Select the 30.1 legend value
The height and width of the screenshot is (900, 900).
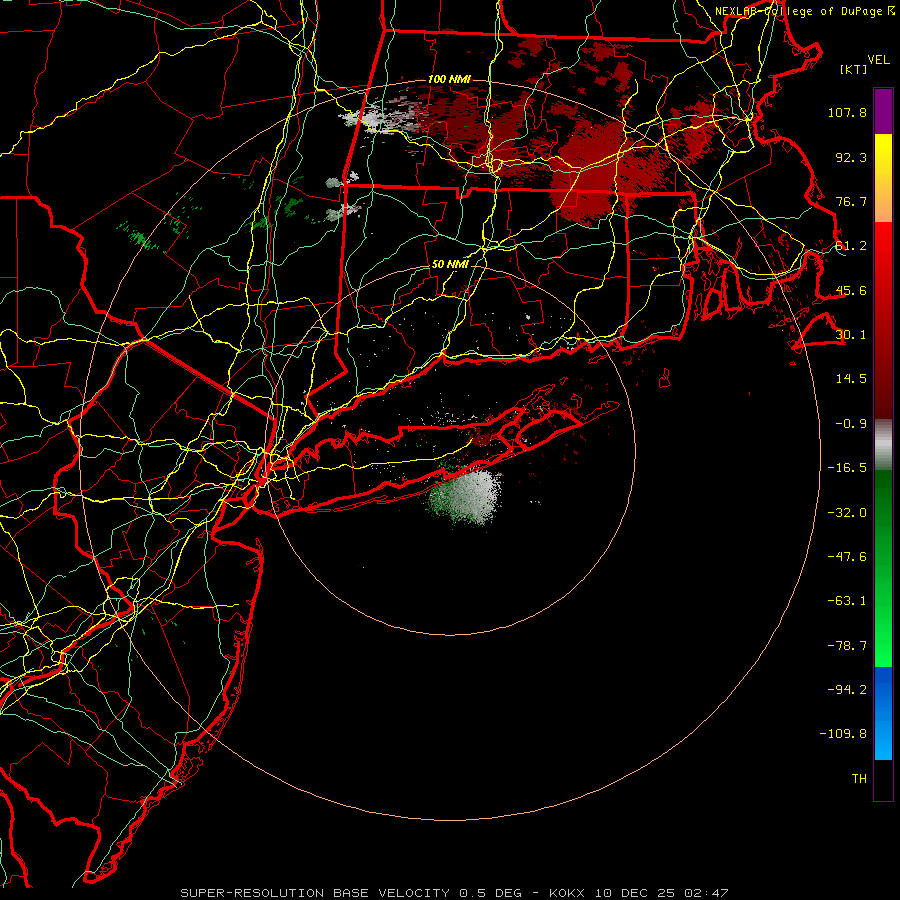851,335
